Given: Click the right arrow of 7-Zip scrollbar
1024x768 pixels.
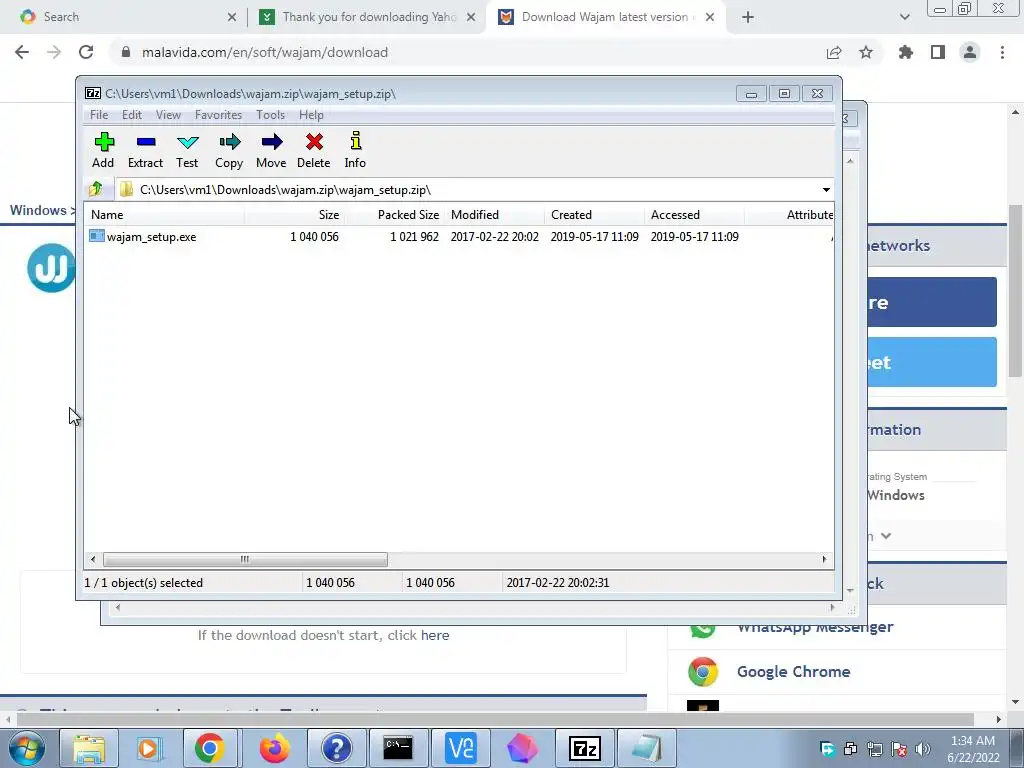Looking at the screenshot, I should point(824,560).
